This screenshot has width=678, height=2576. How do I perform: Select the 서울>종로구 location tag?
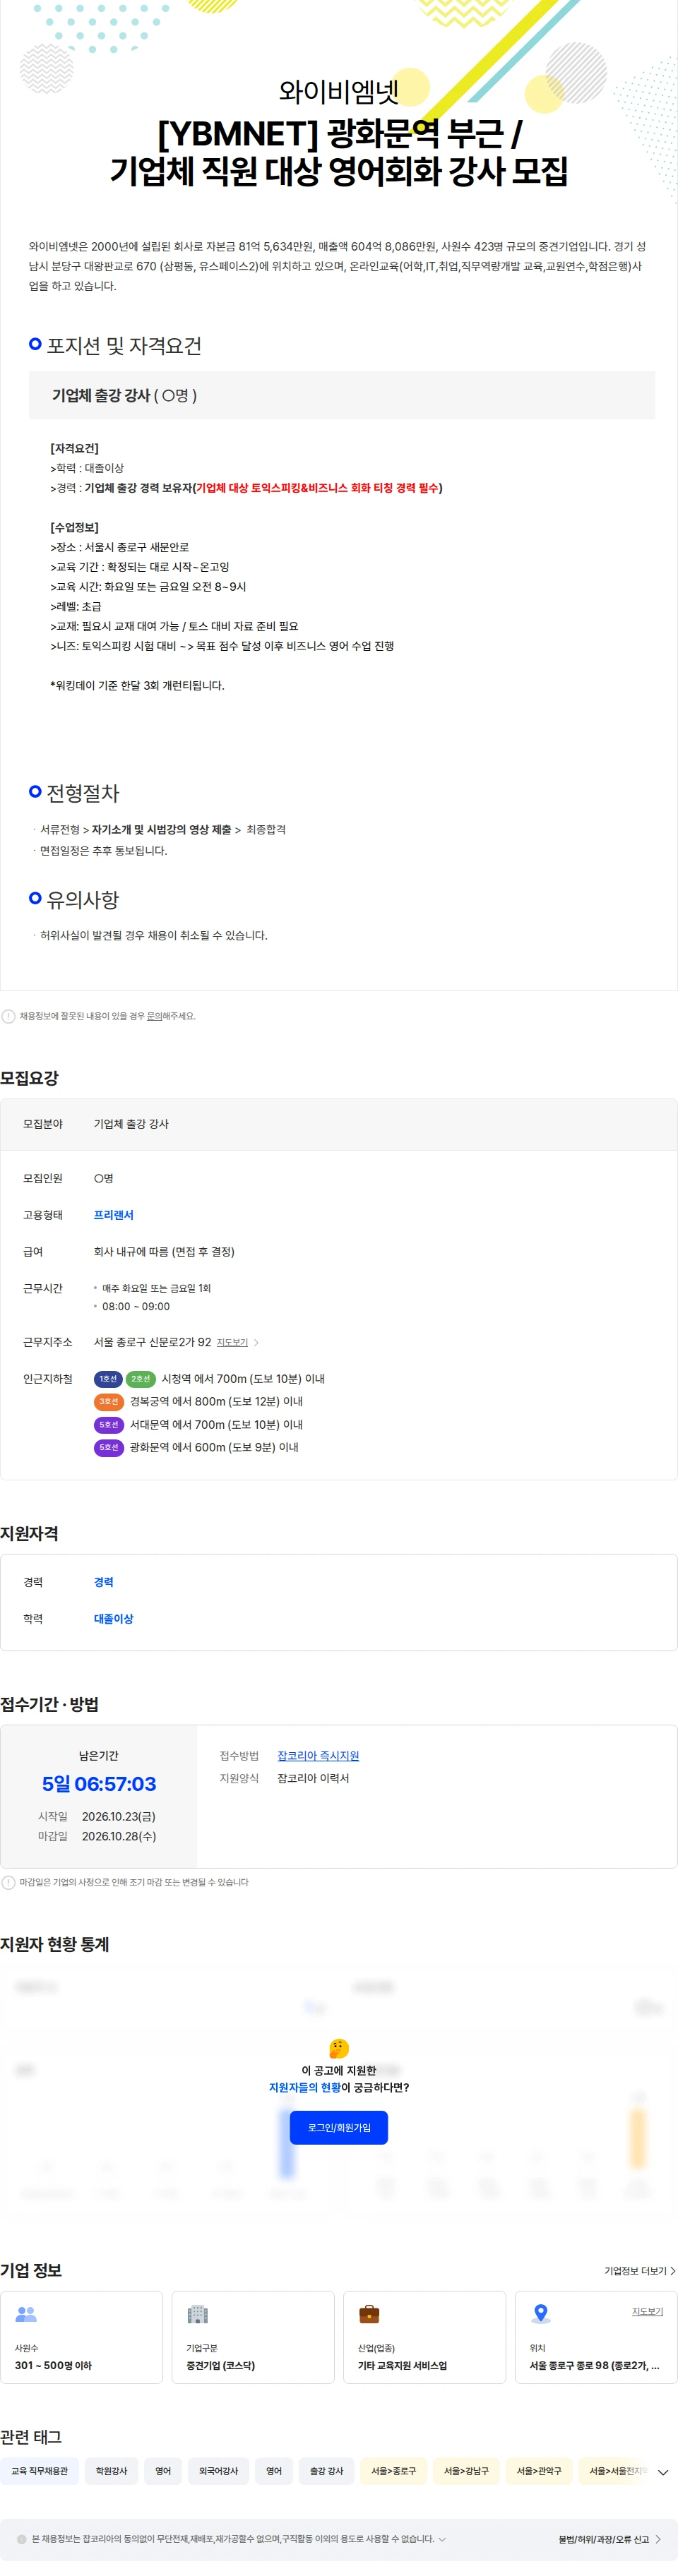(393, 2471)
